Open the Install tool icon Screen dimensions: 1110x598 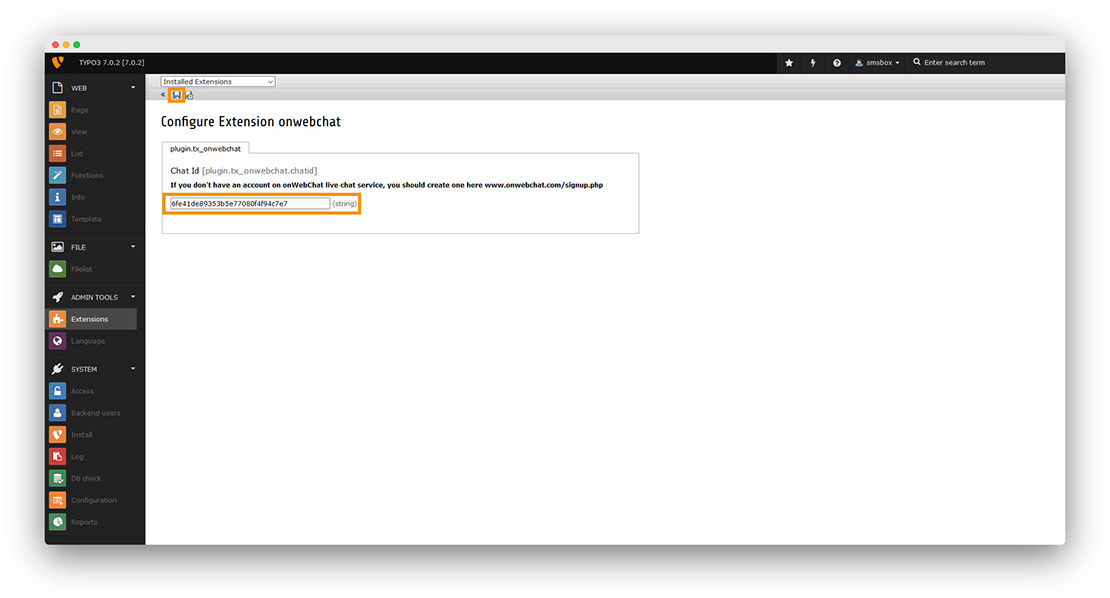(58, 434)
